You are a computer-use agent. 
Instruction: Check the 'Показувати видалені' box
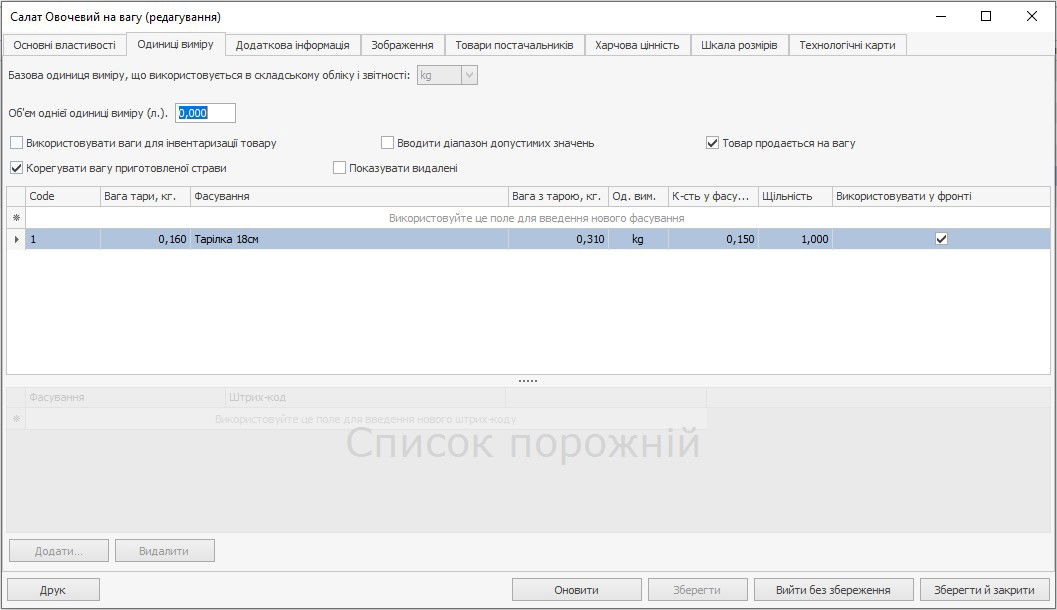click(340, 168)
